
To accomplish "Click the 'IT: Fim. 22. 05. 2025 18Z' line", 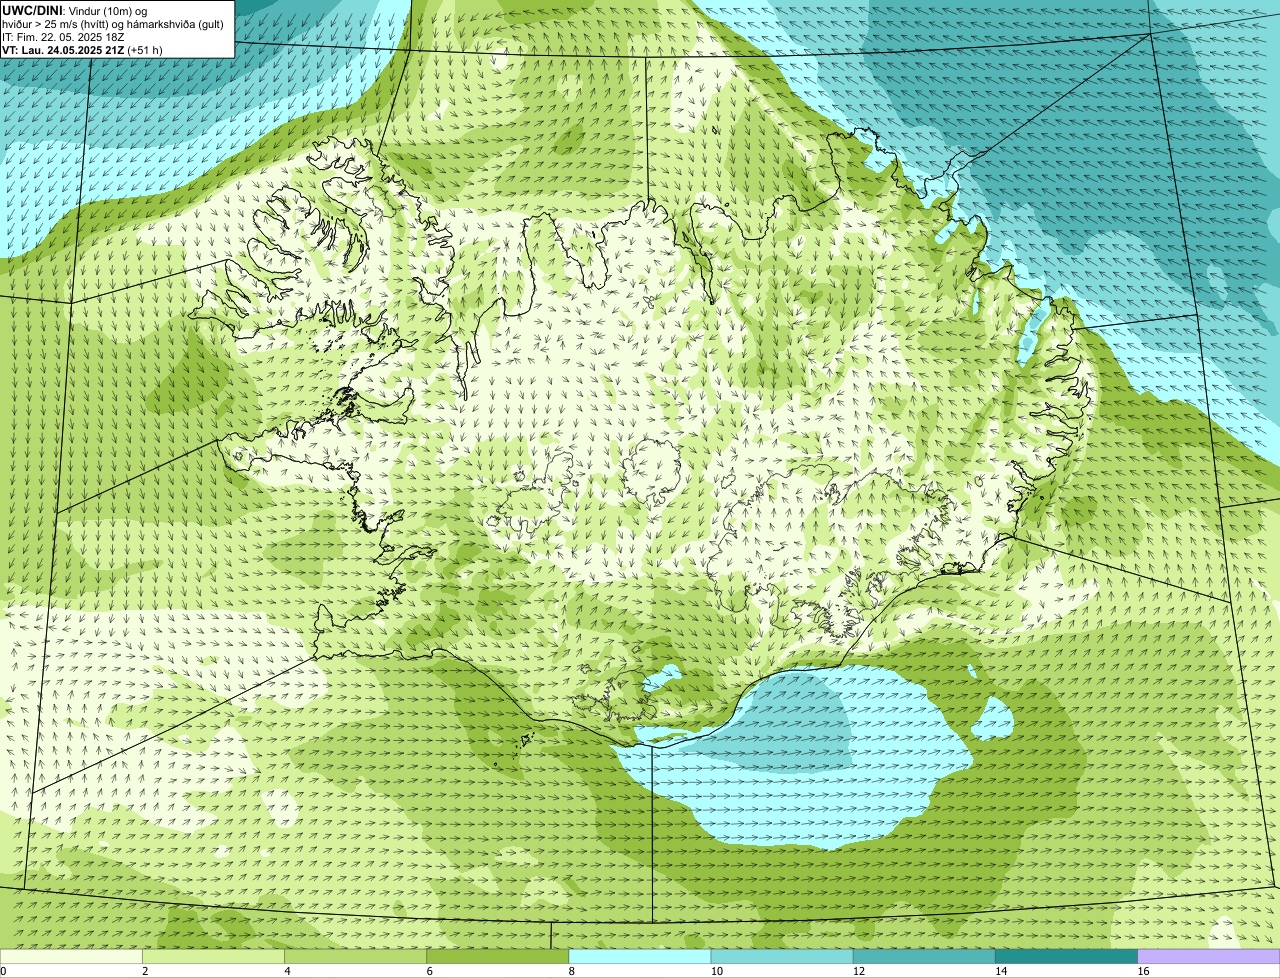I will pos(63,37).
